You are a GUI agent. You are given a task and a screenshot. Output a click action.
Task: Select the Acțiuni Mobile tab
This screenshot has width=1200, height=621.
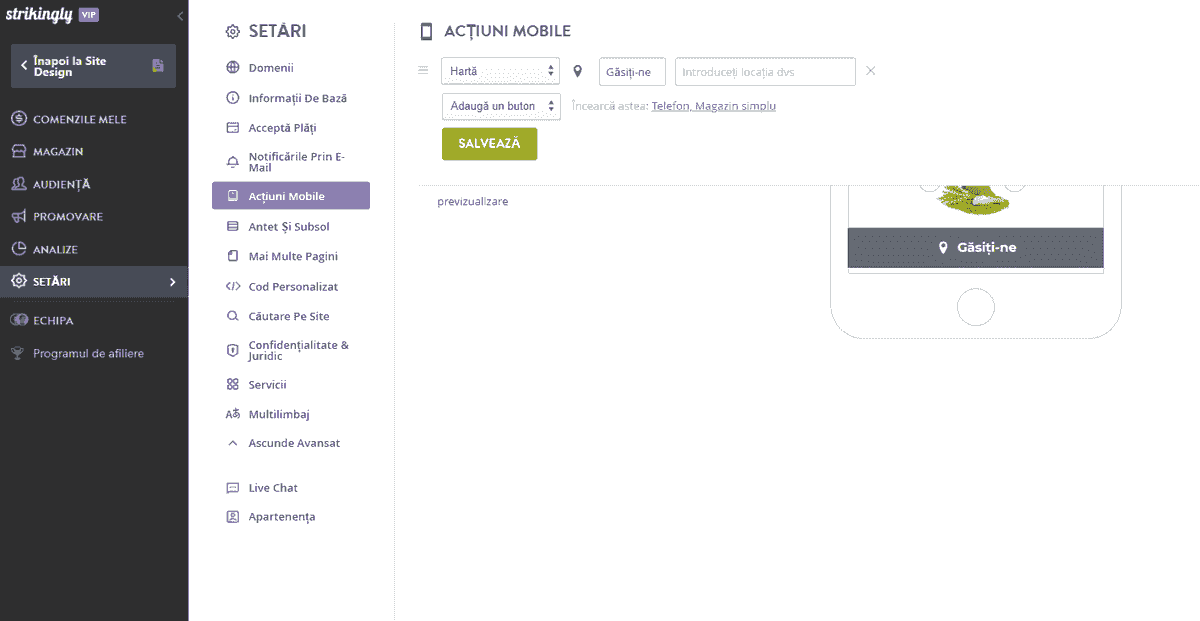[x=291, y=196]
